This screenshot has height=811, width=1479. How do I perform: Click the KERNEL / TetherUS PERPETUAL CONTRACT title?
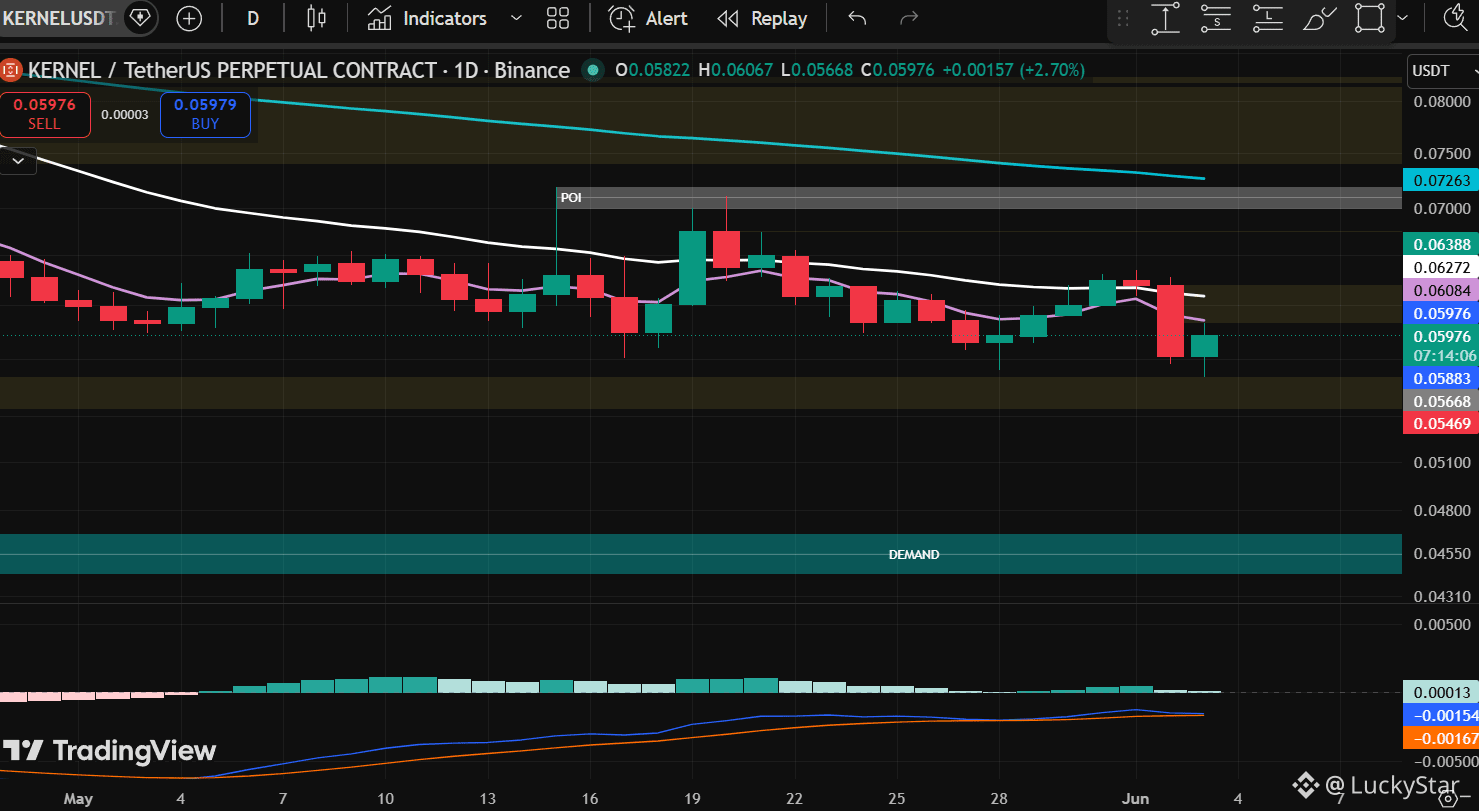click(299, 70)
